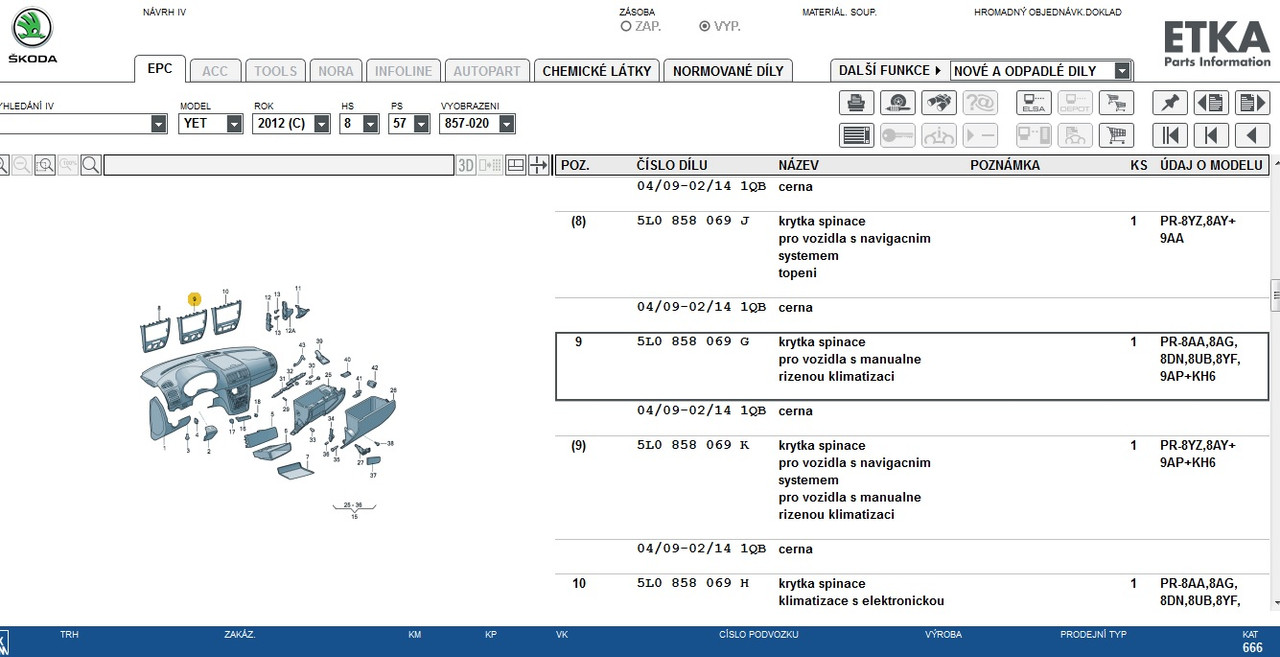Click the printer icon in toolbar
The image size is (1280, 657).
click(856, 103)
